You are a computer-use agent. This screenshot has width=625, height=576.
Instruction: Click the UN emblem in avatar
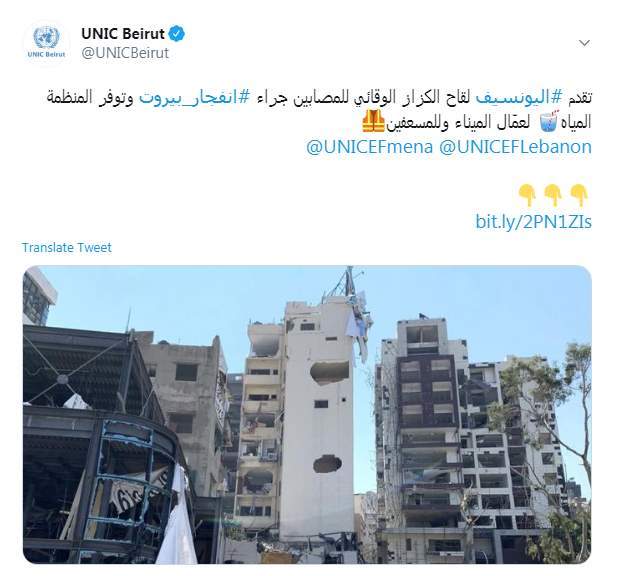click(46, 38)
